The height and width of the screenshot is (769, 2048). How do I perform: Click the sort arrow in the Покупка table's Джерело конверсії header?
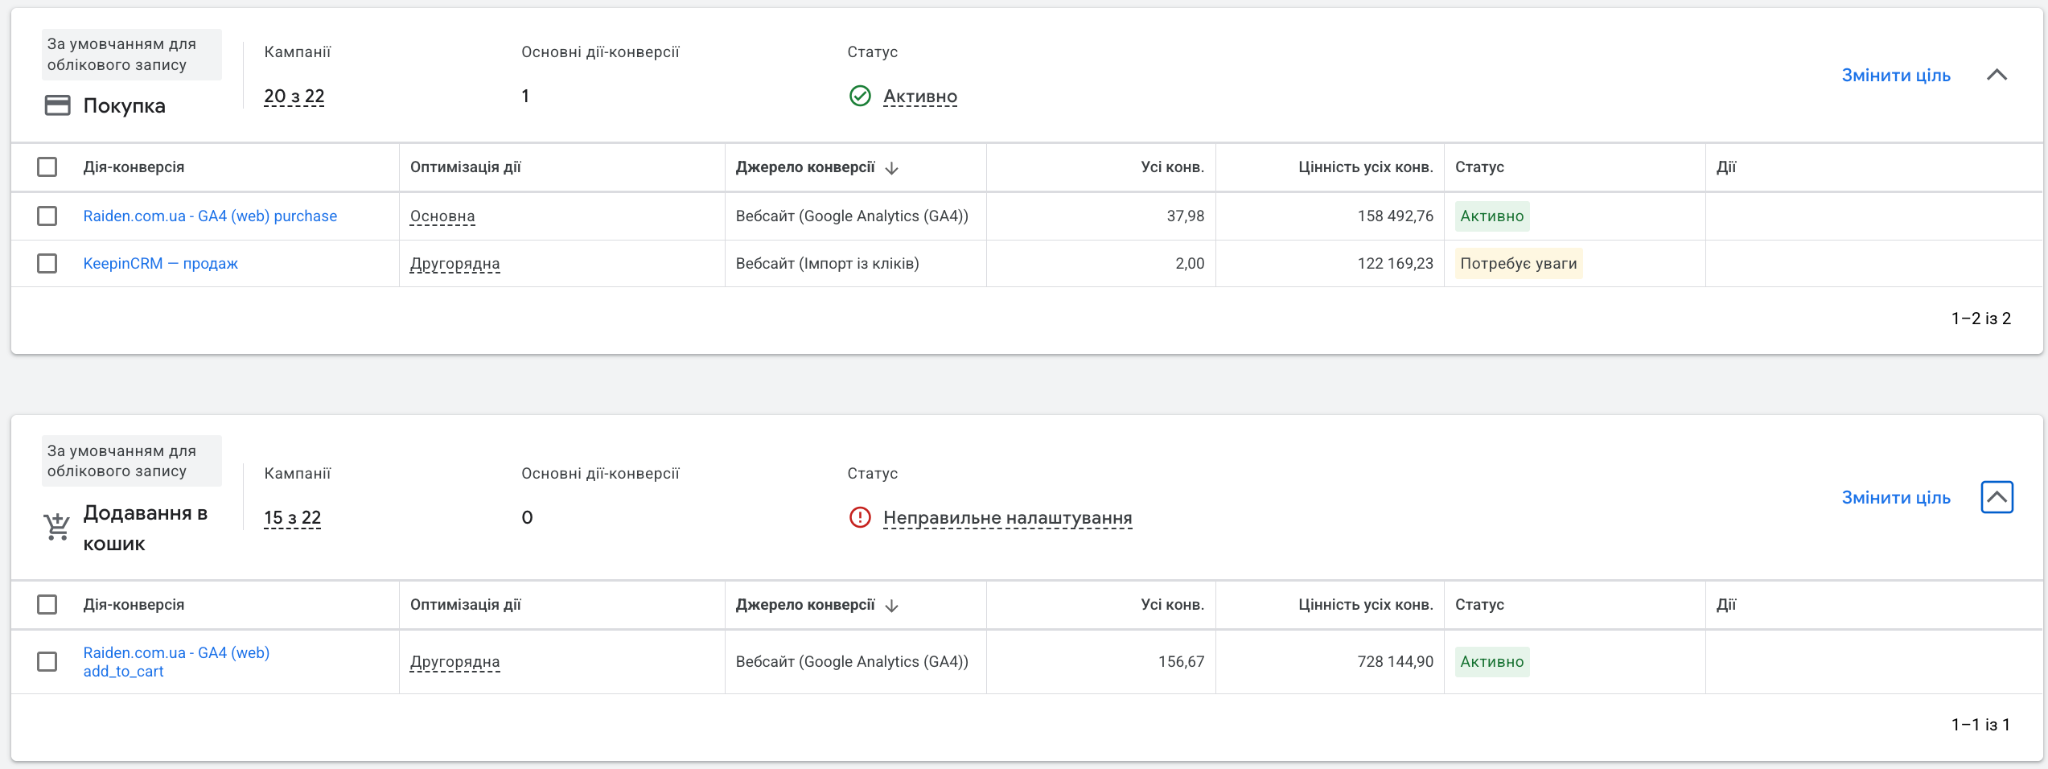point(892,168)
